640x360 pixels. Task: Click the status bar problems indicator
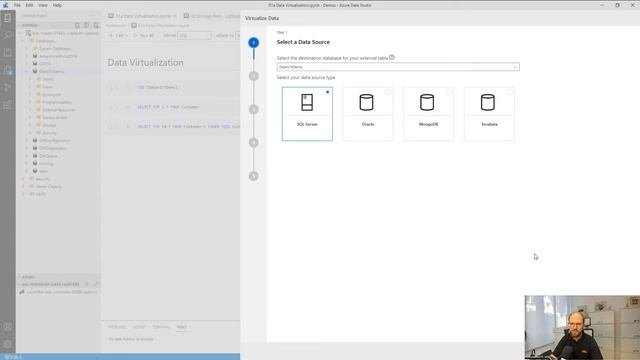pos(13,357)
